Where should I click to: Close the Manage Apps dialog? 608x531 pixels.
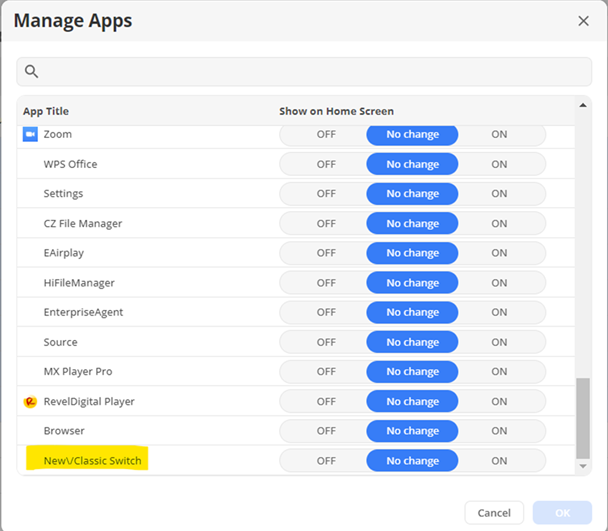[583, 21]
